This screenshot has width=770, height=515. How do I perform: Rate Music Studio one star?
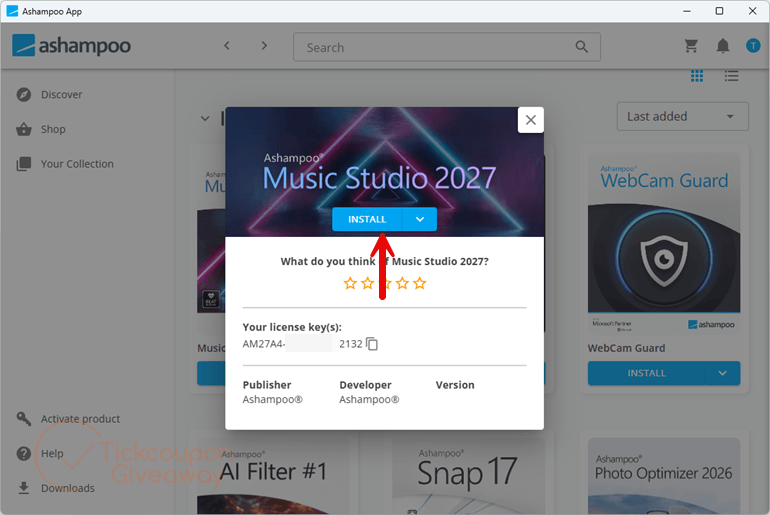click(x=350, y=283)
